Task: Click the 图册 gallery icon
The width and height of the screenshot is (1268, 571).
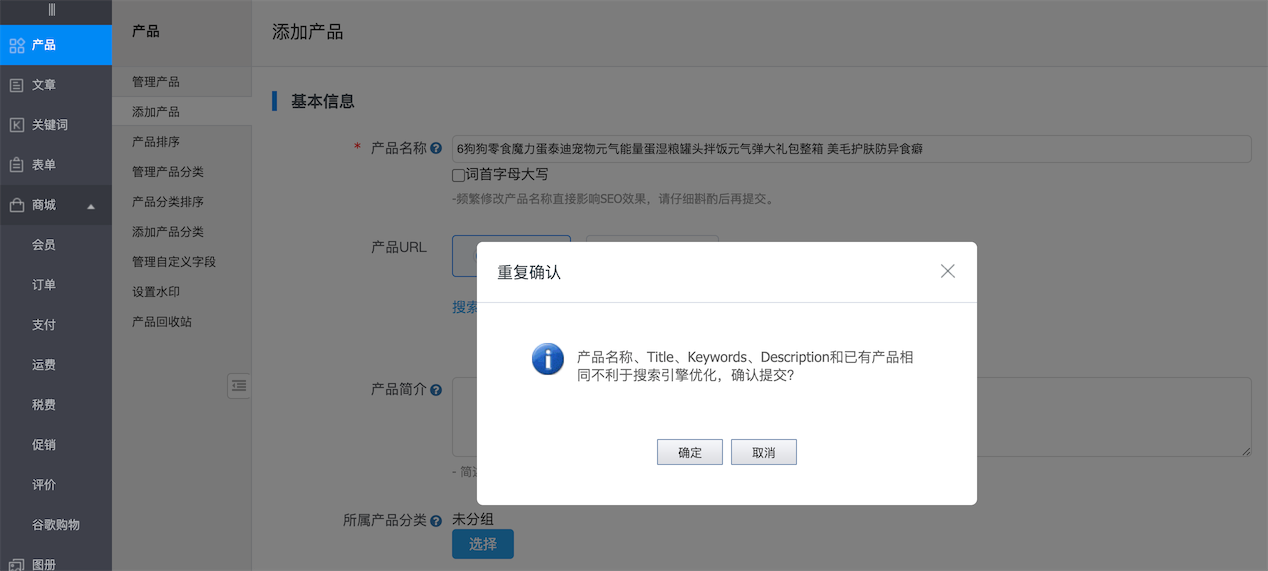Action: (x=16, y=564)
